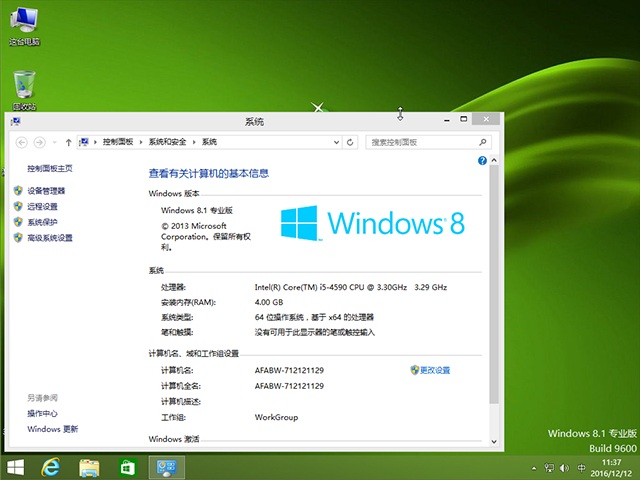
Task: Select Windows 8.1 专业版 edition text
Action: [197, 210]
